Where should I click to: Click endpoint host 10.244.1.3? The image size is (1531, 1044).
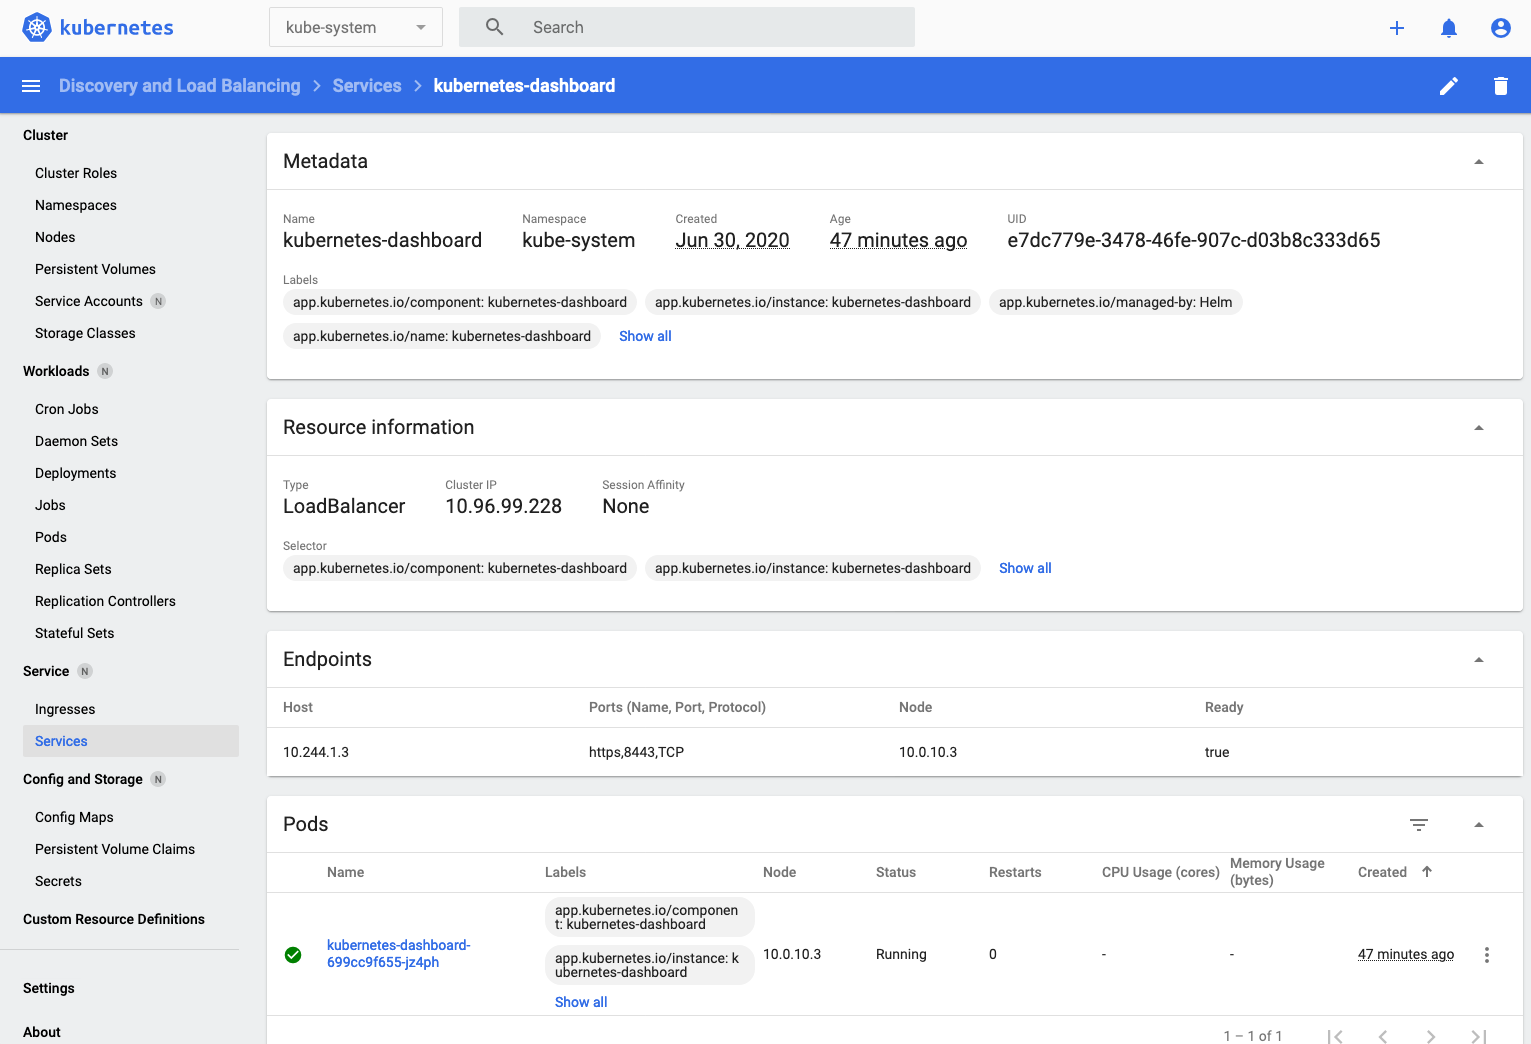tap(316, 752)
